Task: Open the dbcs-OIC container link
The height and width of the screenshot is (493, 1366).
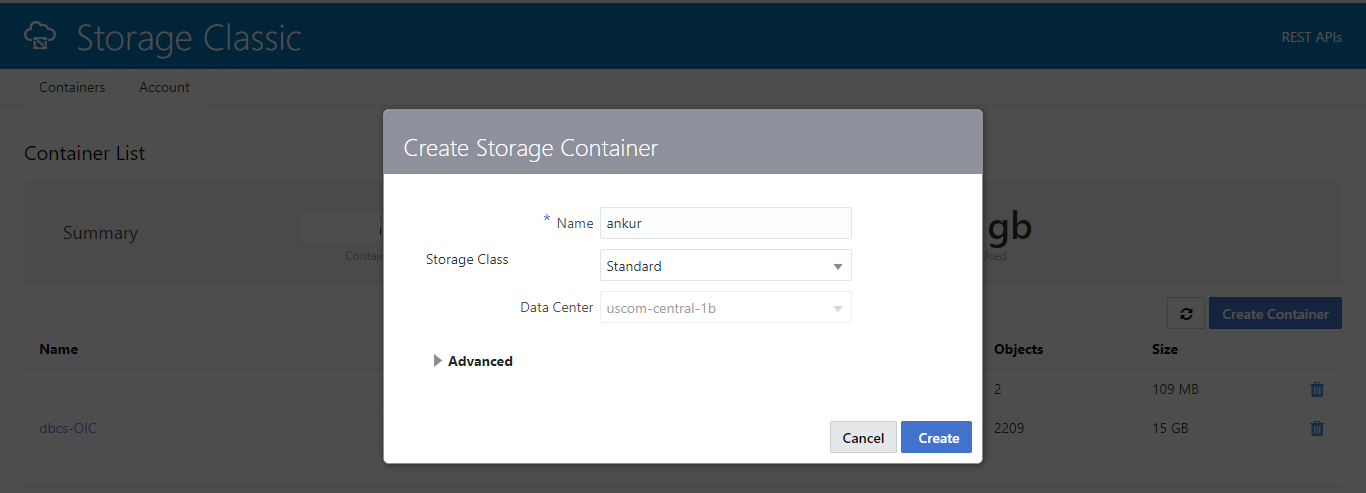Action: click(x=68, y=428)
